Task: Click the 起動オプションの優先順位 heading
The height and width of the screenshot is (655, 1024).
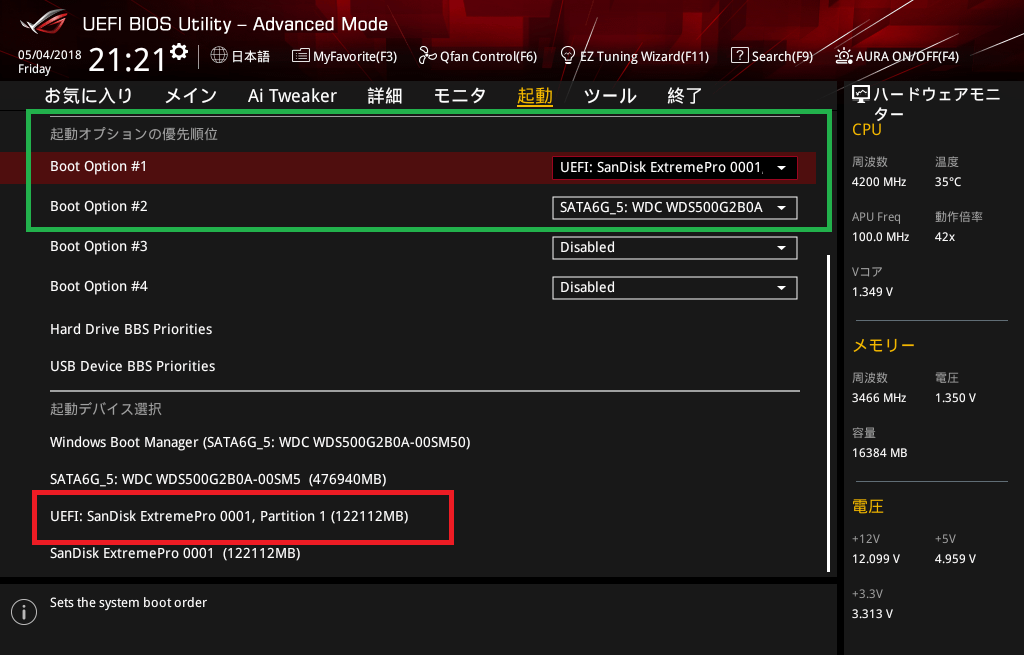Action: tap(134, 134)
